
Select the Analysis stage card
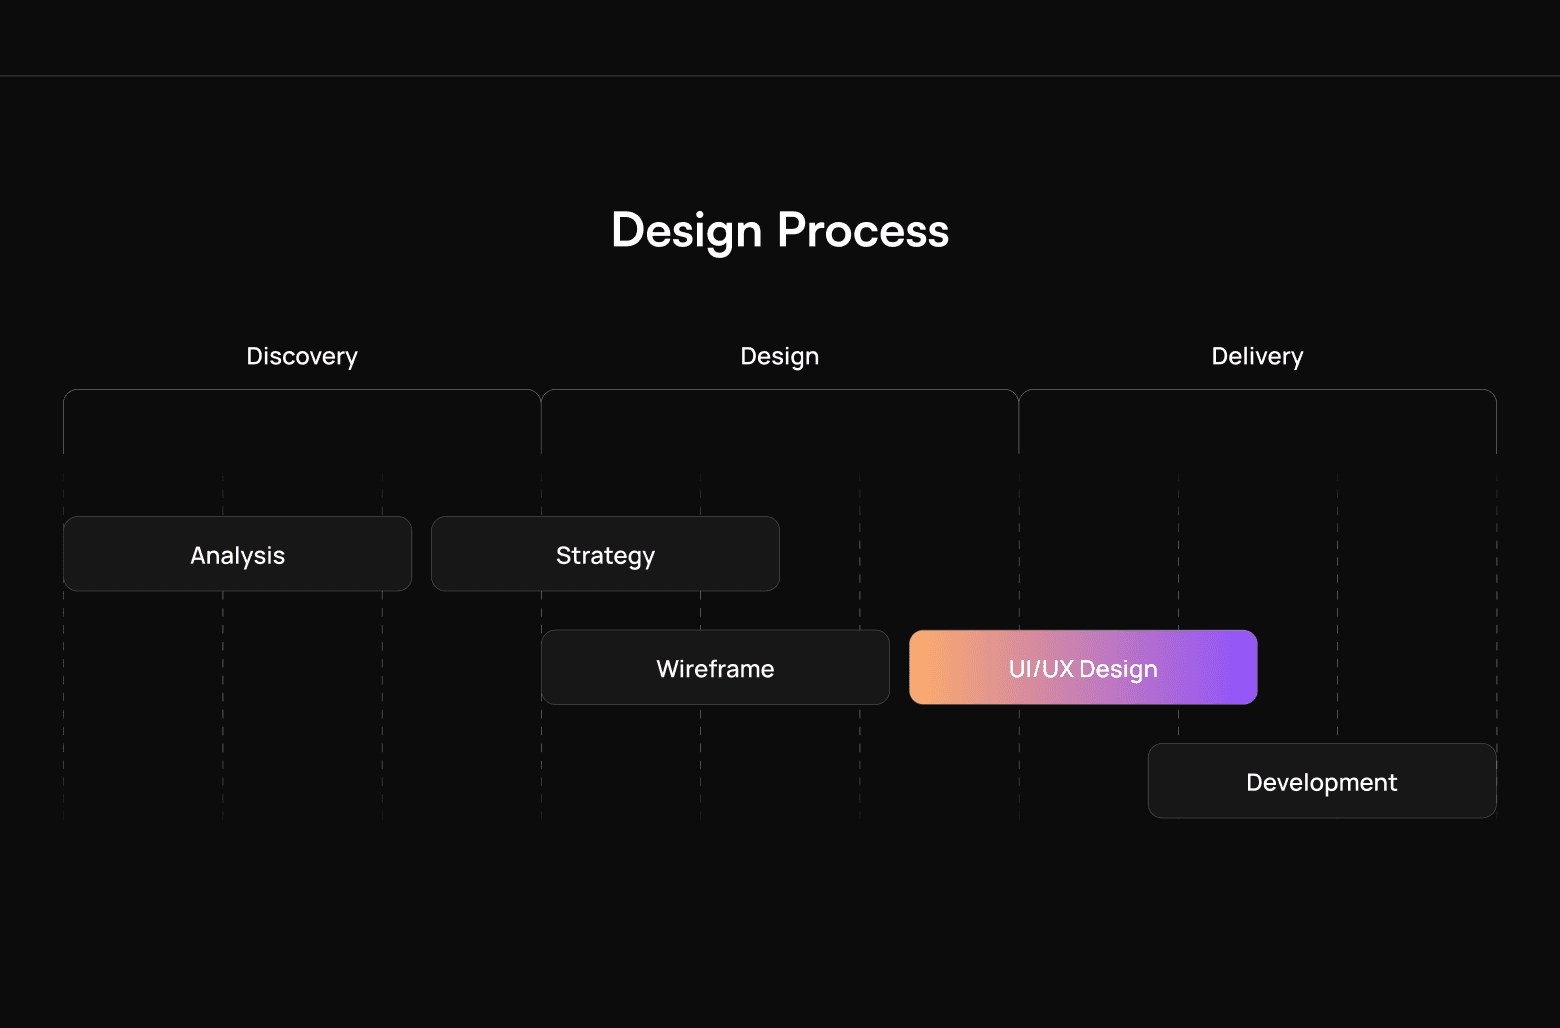tap(237, 554)
